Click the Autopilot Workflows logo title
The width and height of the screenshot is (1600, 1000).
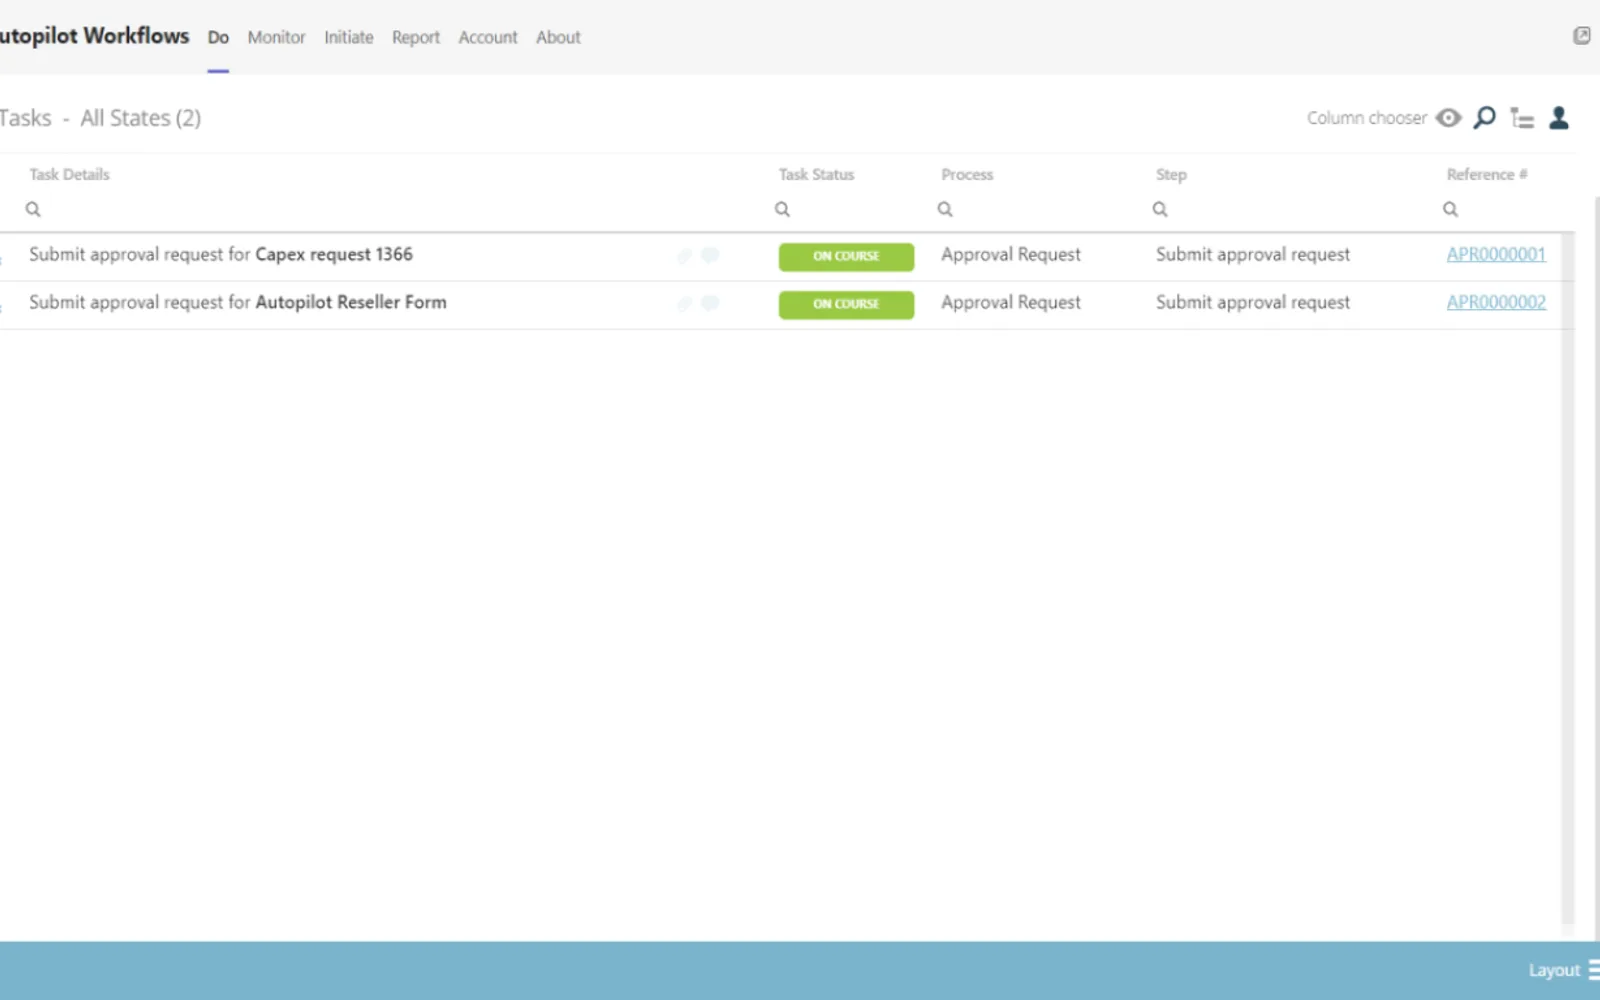click(94, 36)
